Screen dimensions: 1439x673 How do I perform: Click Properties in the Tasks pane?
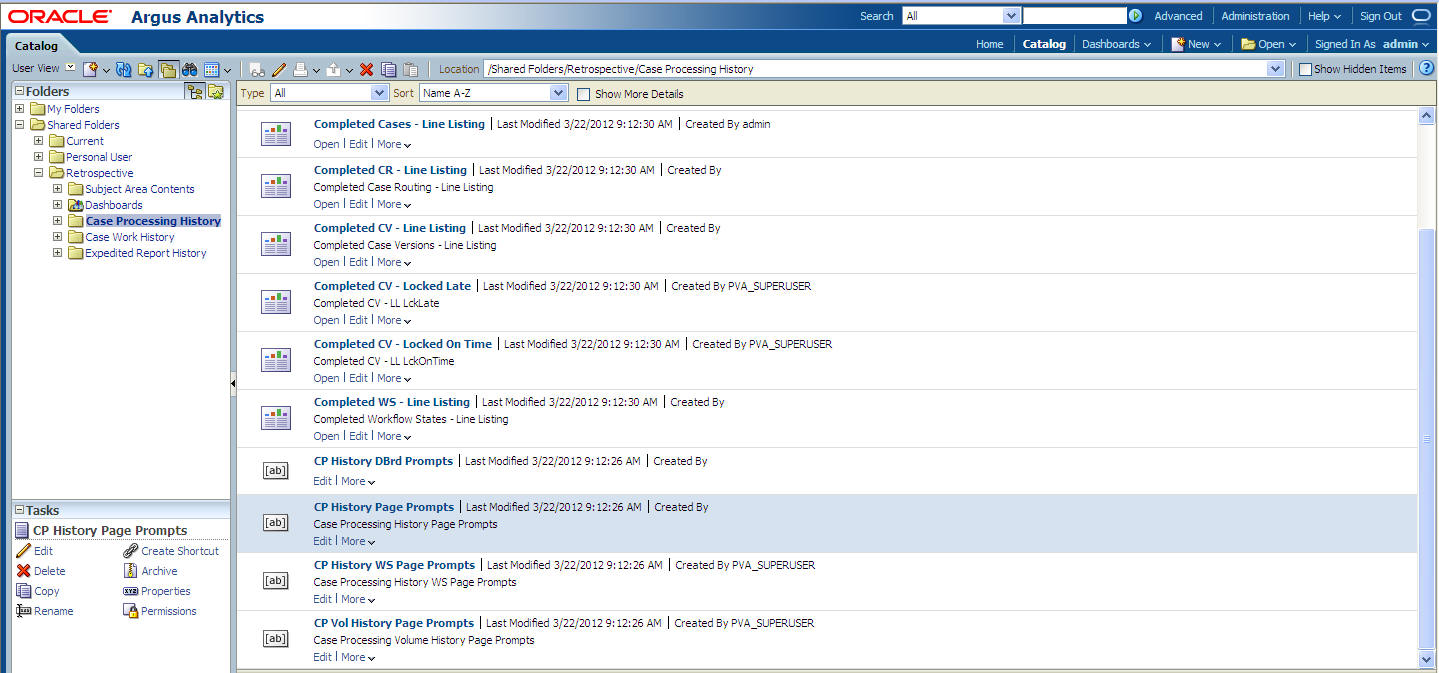pos(156,591)
